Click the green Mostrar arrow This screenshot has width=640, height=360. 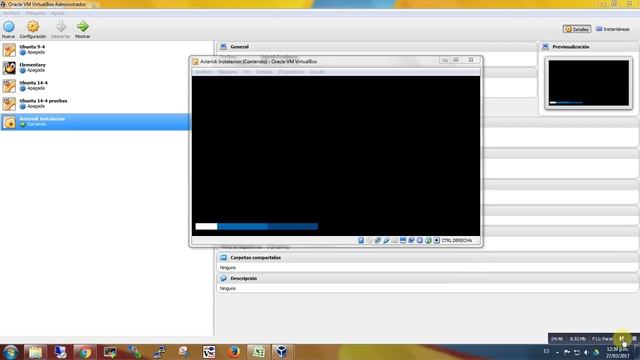pos(82,27)
